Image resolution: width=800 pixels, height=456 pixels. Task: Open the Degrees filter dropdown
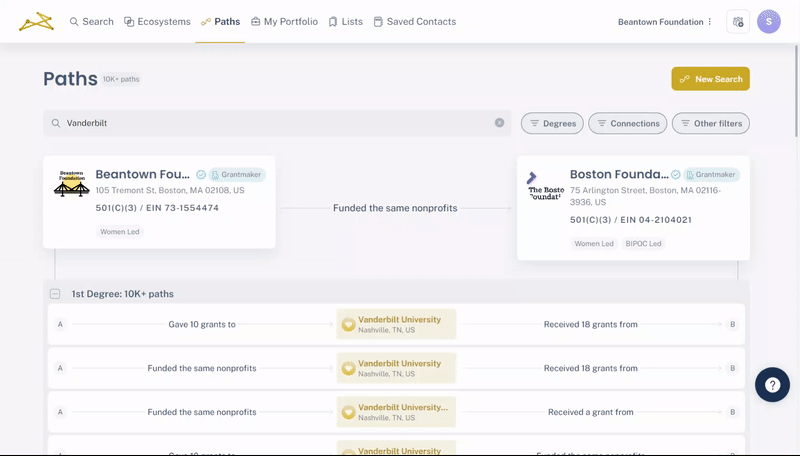click(x=551, y=123)
